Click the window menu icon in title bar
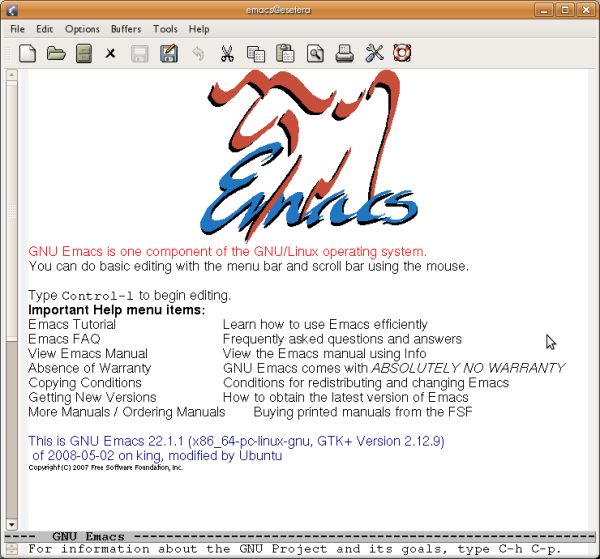Image resolution: width=600 pixels, height=559 pixels. click(x=12, y=10)
